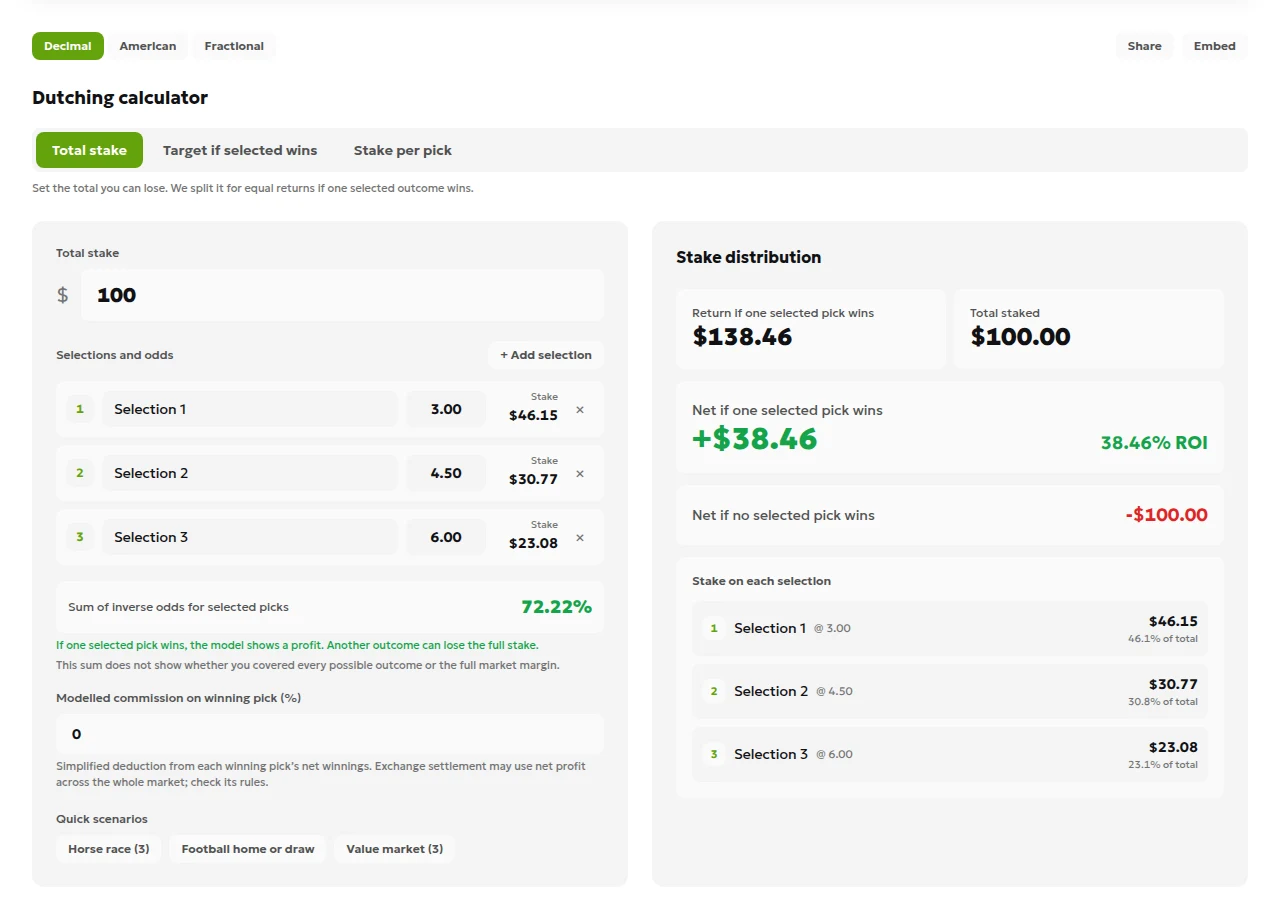Click the Dutching calculator heading
The image size is (1280, 919).
pyautogui.click(x=120, y=98)
